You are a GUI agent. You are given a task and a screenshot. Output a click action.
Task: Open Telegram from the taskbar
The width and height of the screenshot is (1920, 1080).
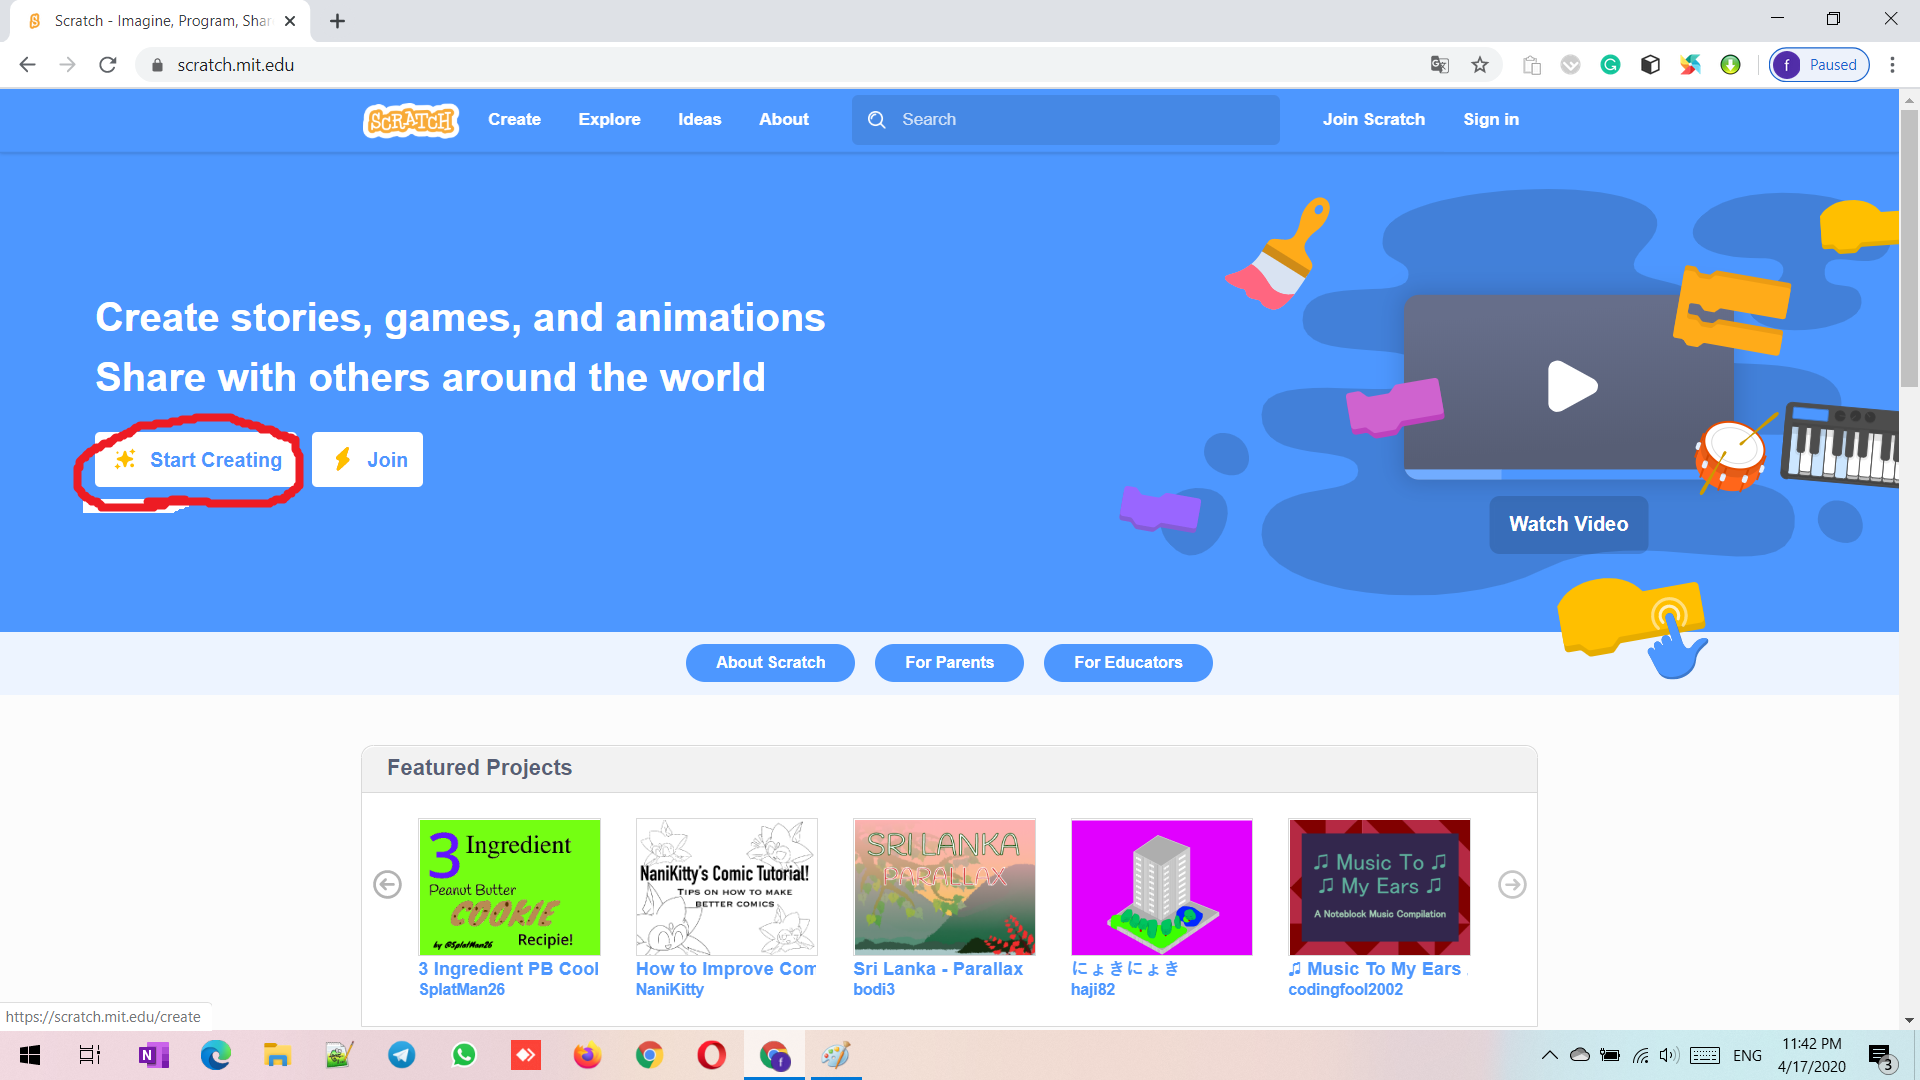click(402, 1055)
